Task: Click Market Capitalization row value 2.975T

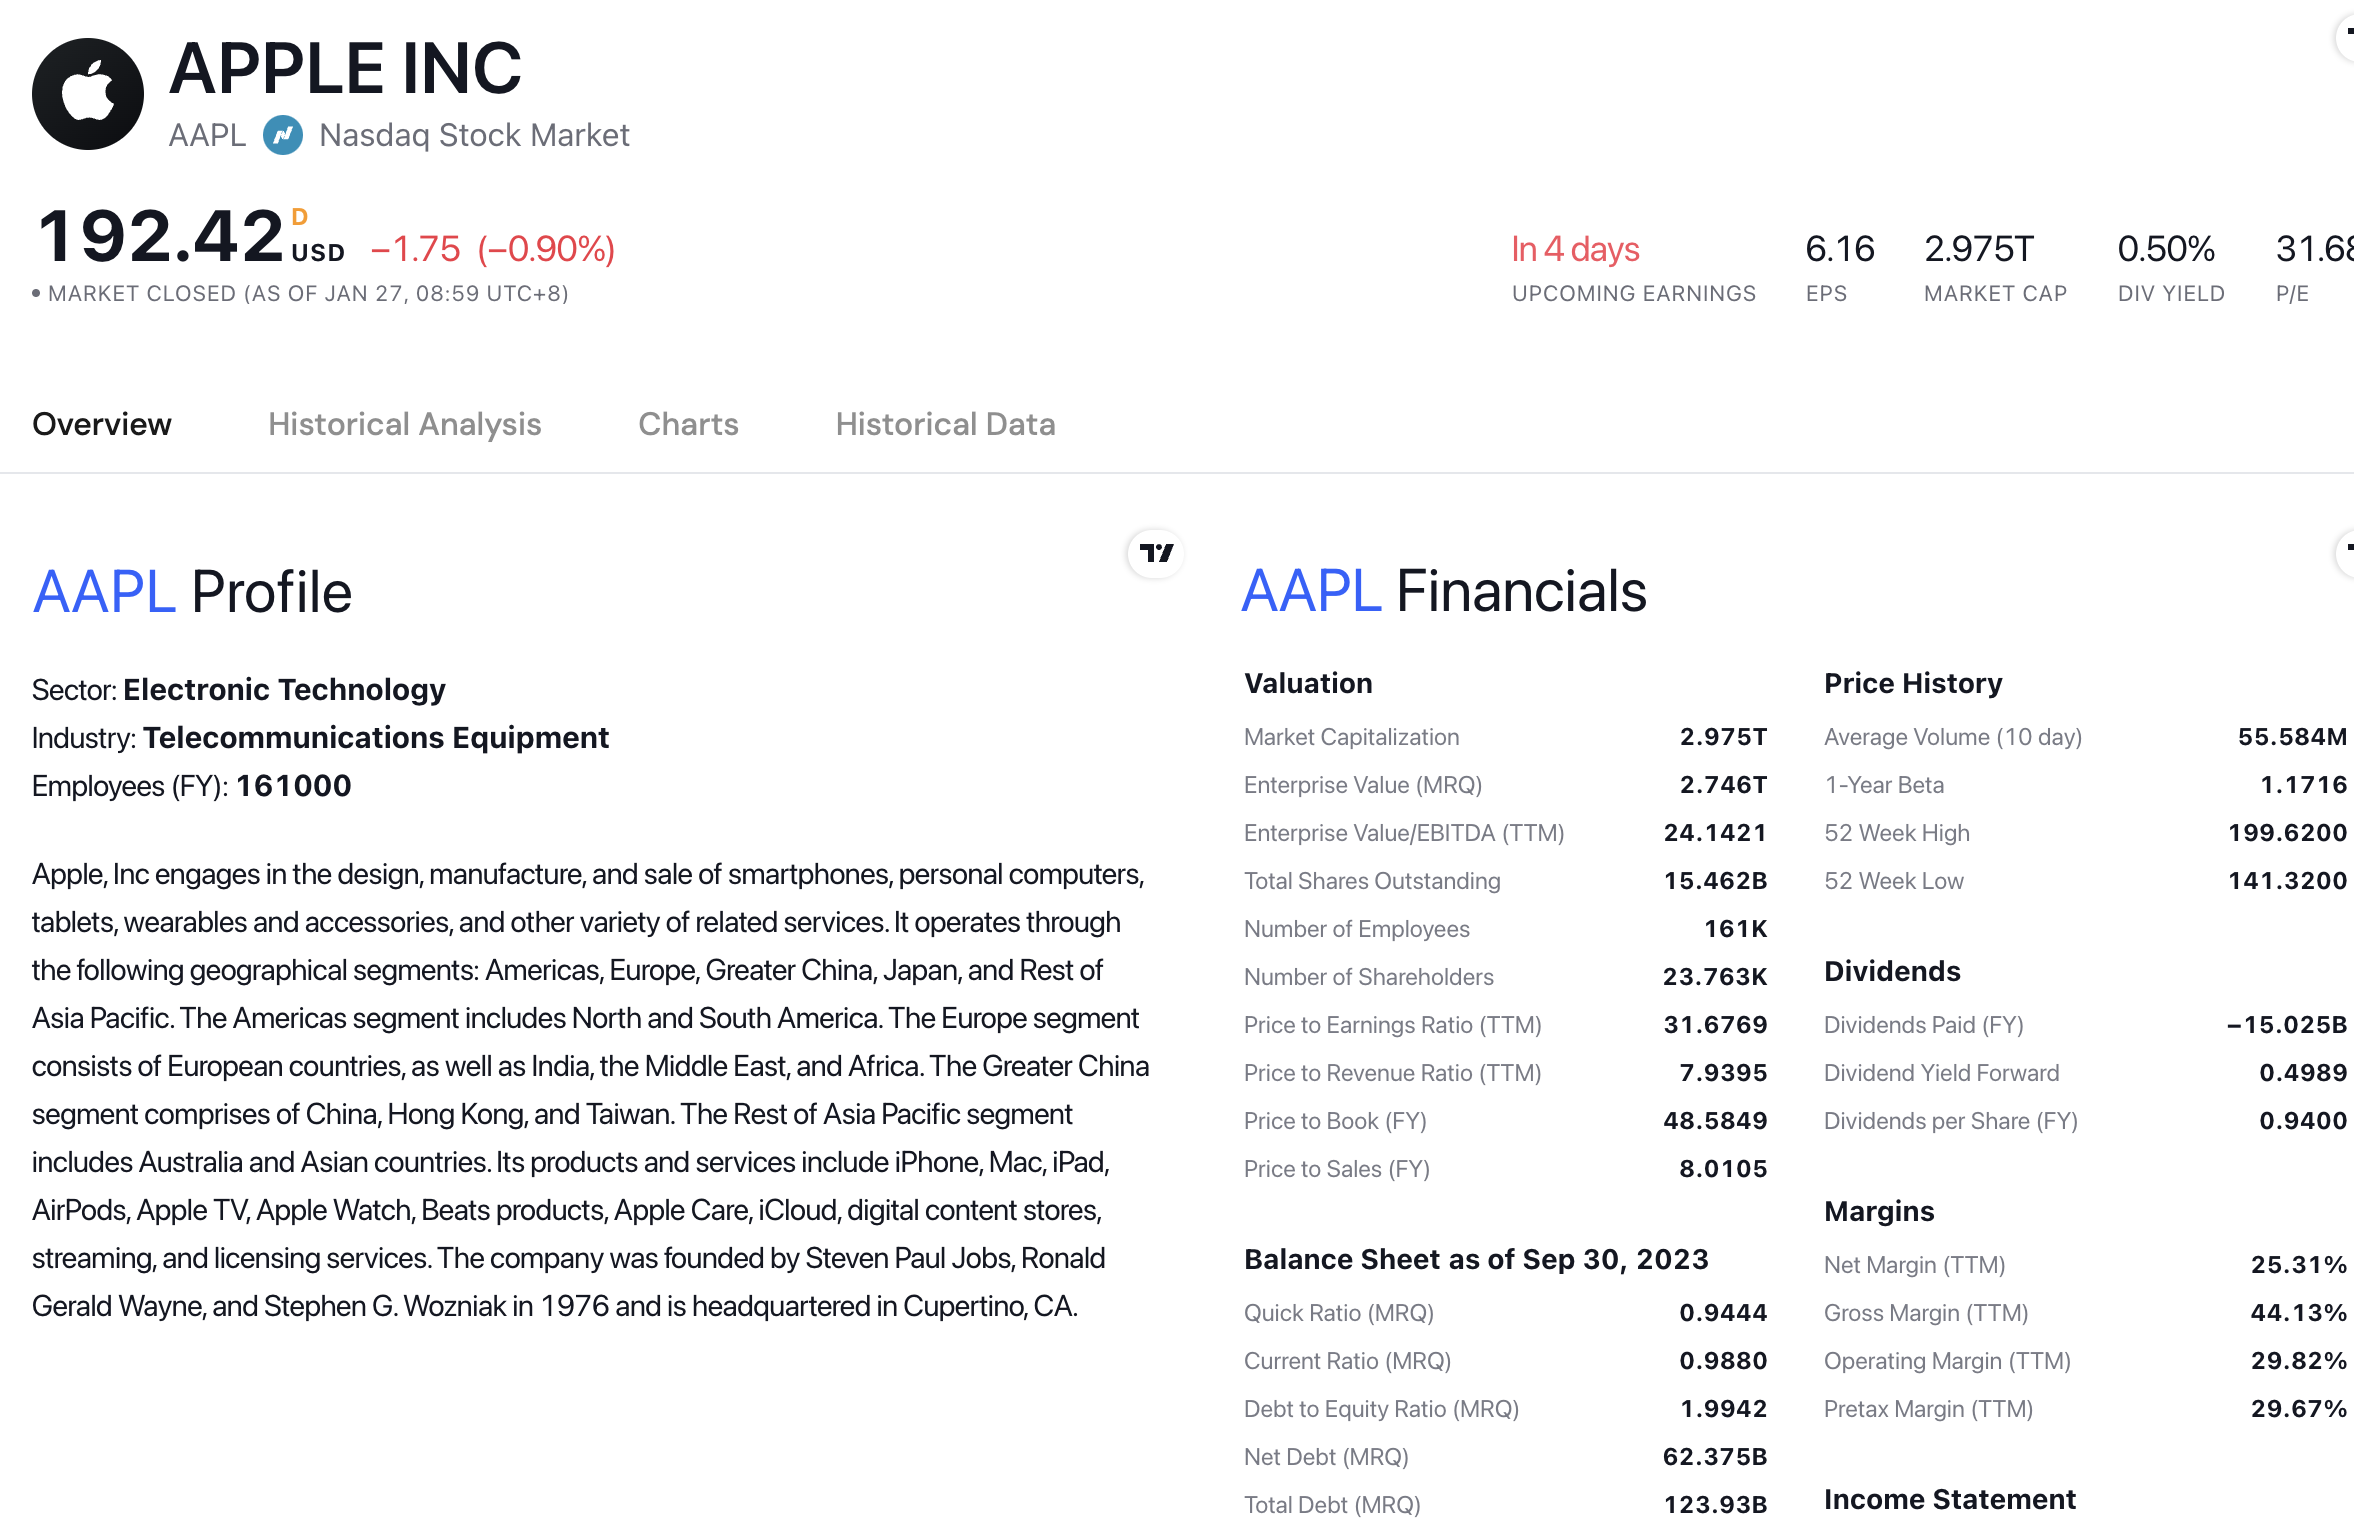Action: click(x=1723, y=737)
